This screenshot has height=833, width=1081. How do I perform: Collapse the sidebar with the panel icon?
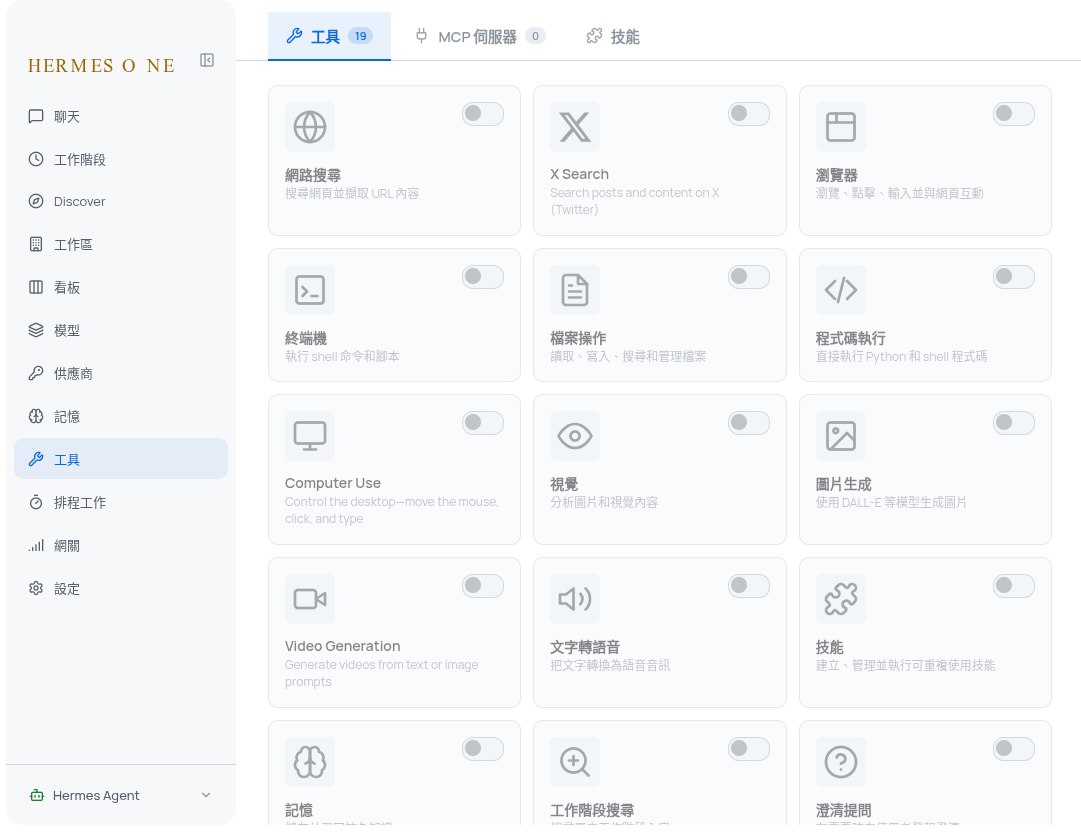coord(207,60)
